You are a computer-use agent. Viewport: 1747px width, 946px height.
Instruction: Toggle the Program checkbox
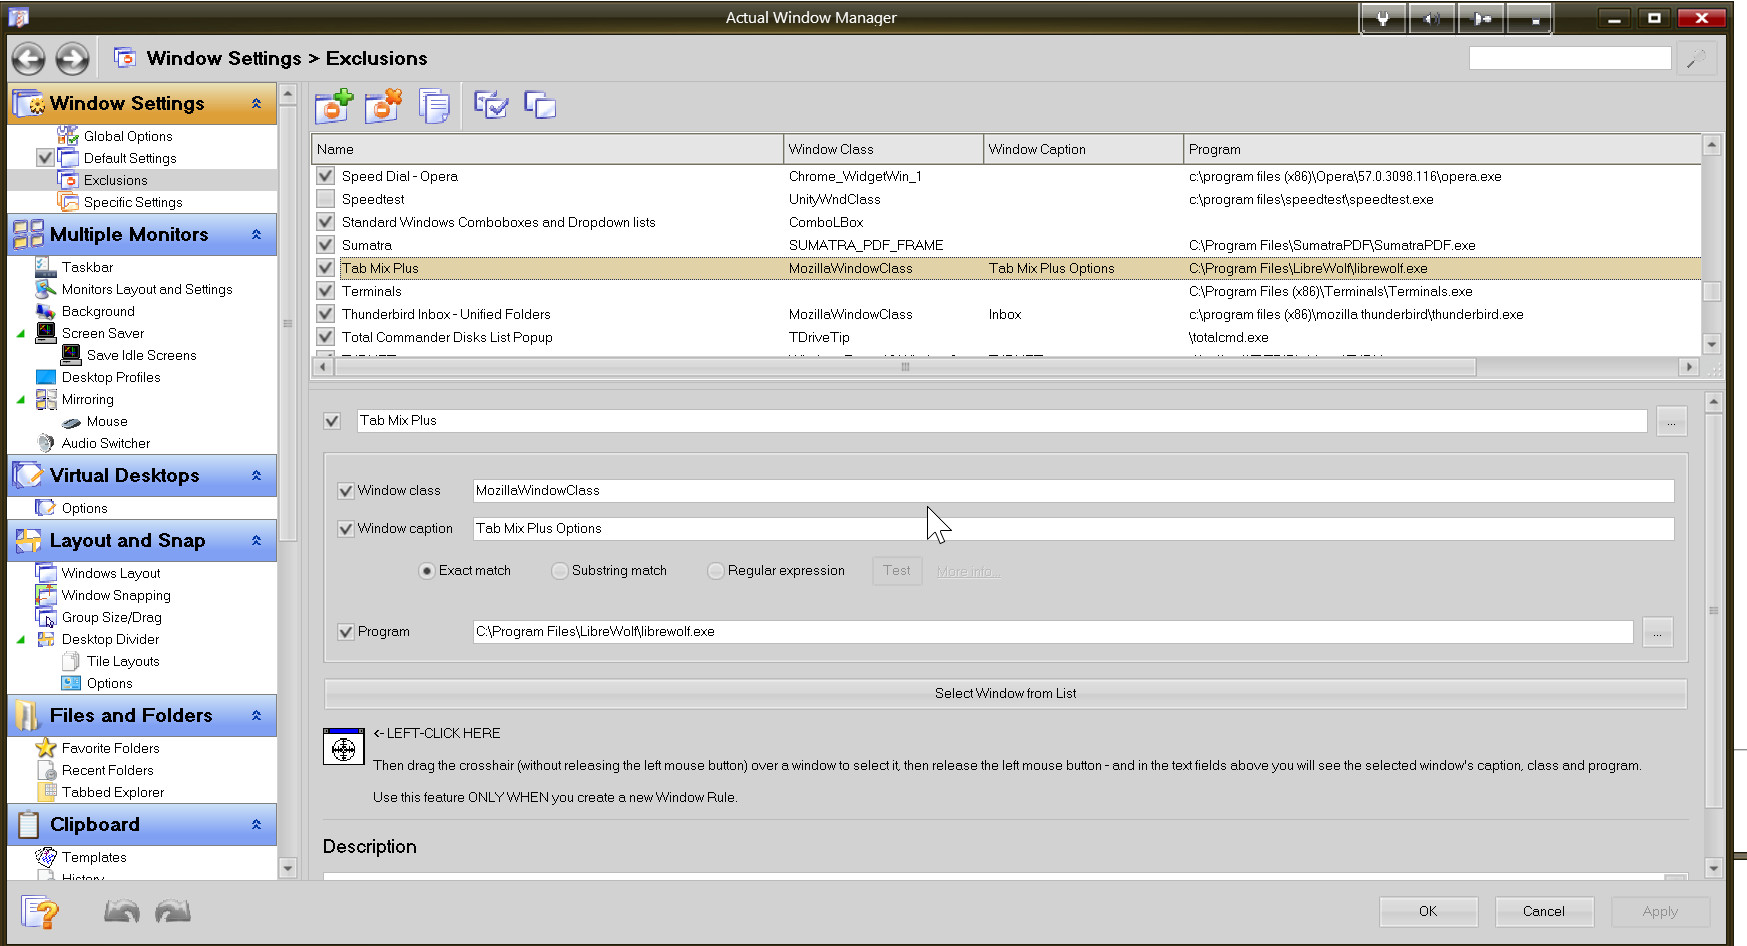pyautogui.click(x=346, y=632)
